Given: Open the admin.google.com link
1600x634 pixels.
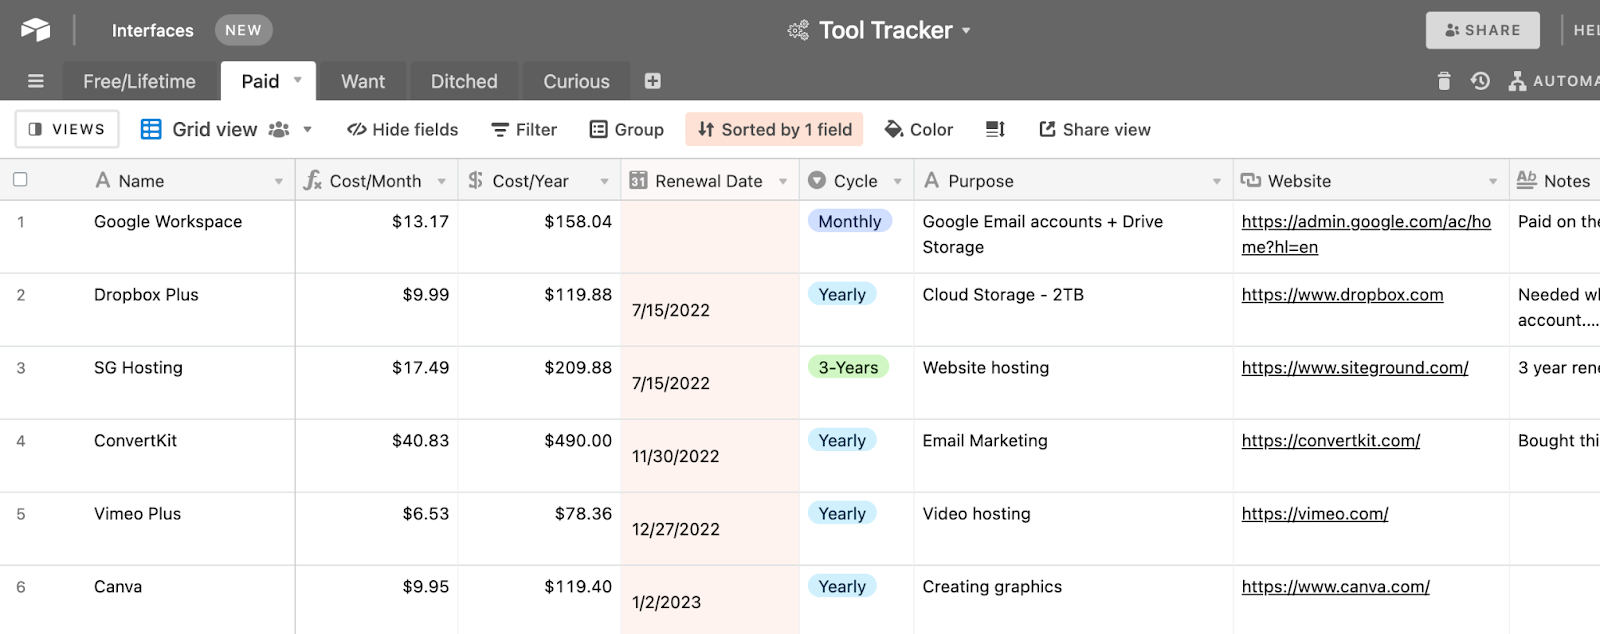Looking at the screenshot, I should point(1366,234).
